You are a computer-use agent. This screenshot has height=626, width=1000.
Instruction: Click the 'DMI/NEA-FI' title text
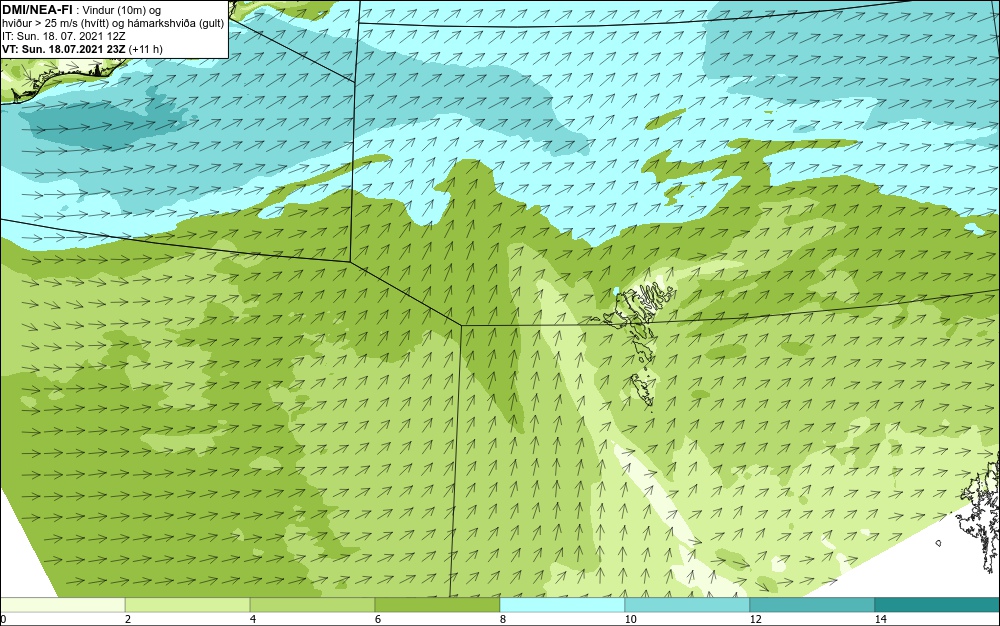(x=37, y=10)
